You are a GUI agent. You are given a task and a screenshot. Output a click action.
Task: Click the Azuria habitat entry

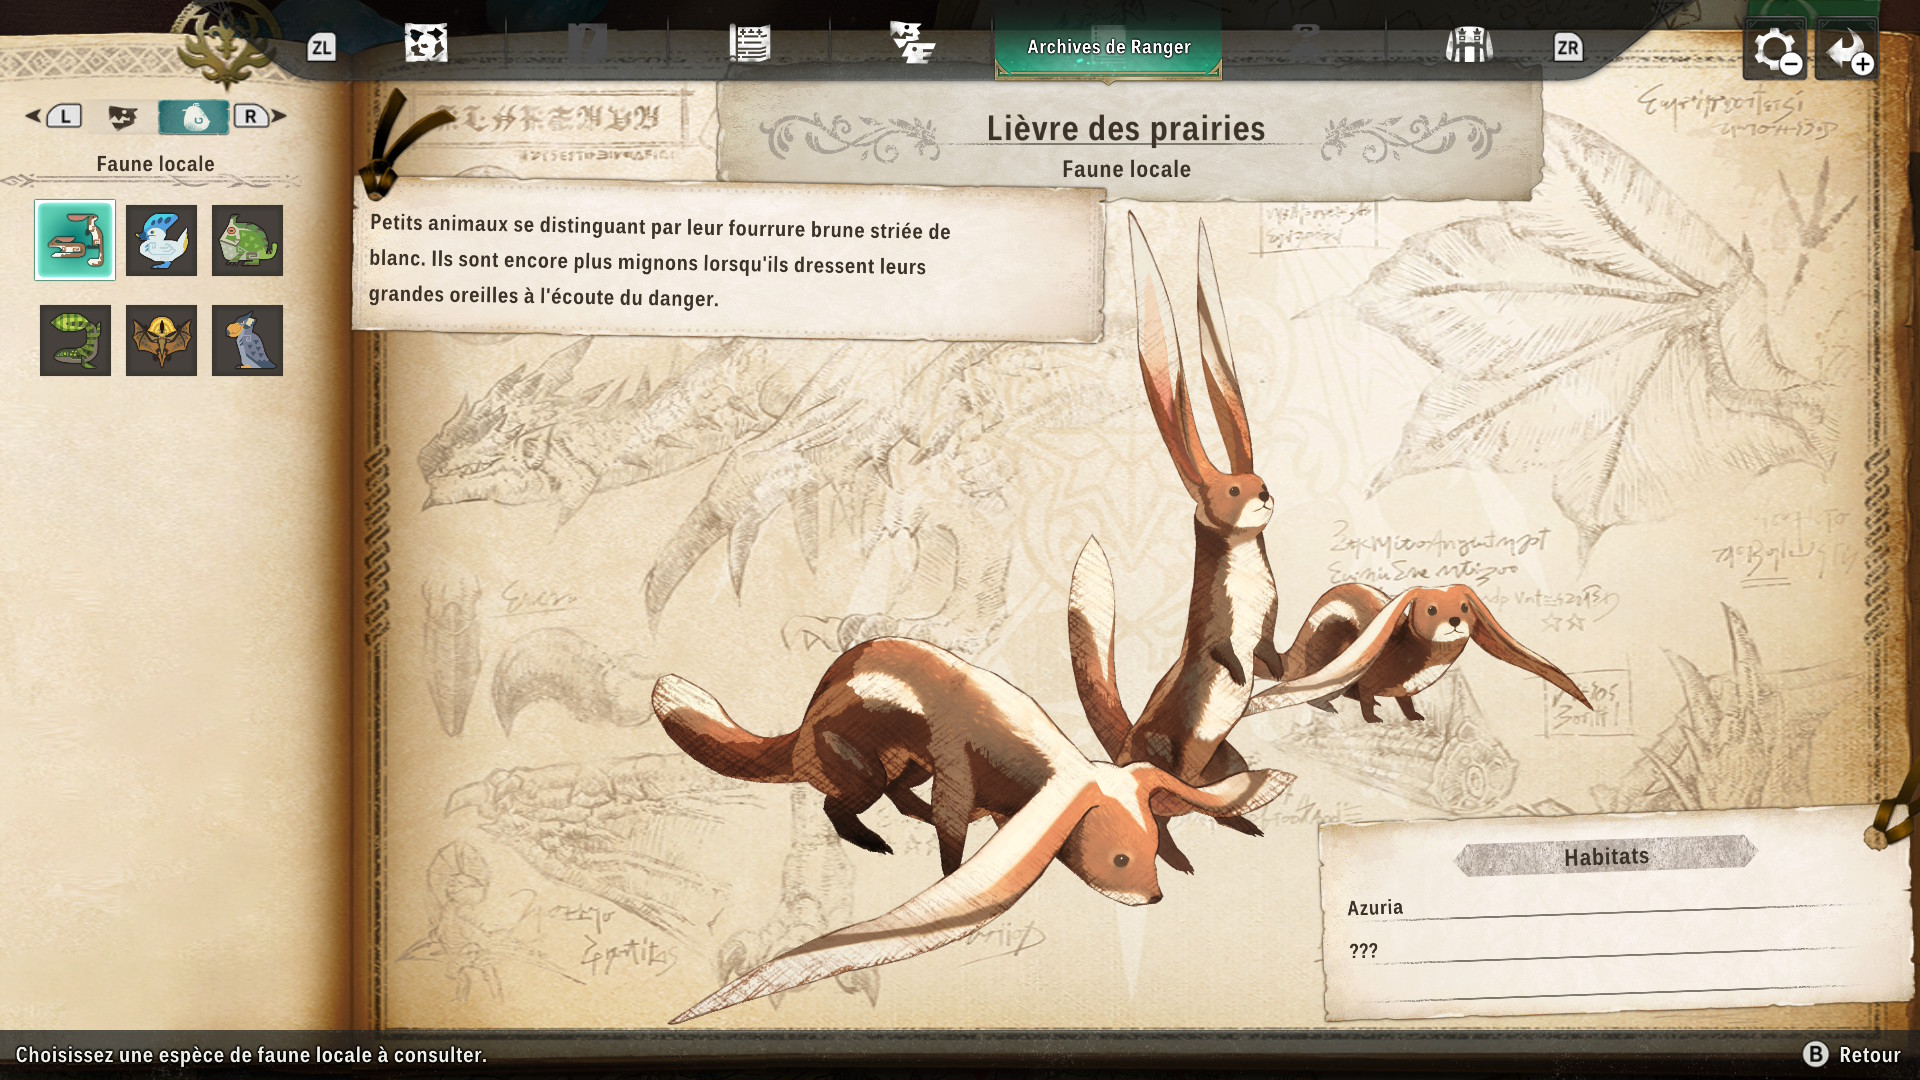(x=1375, y=908)
